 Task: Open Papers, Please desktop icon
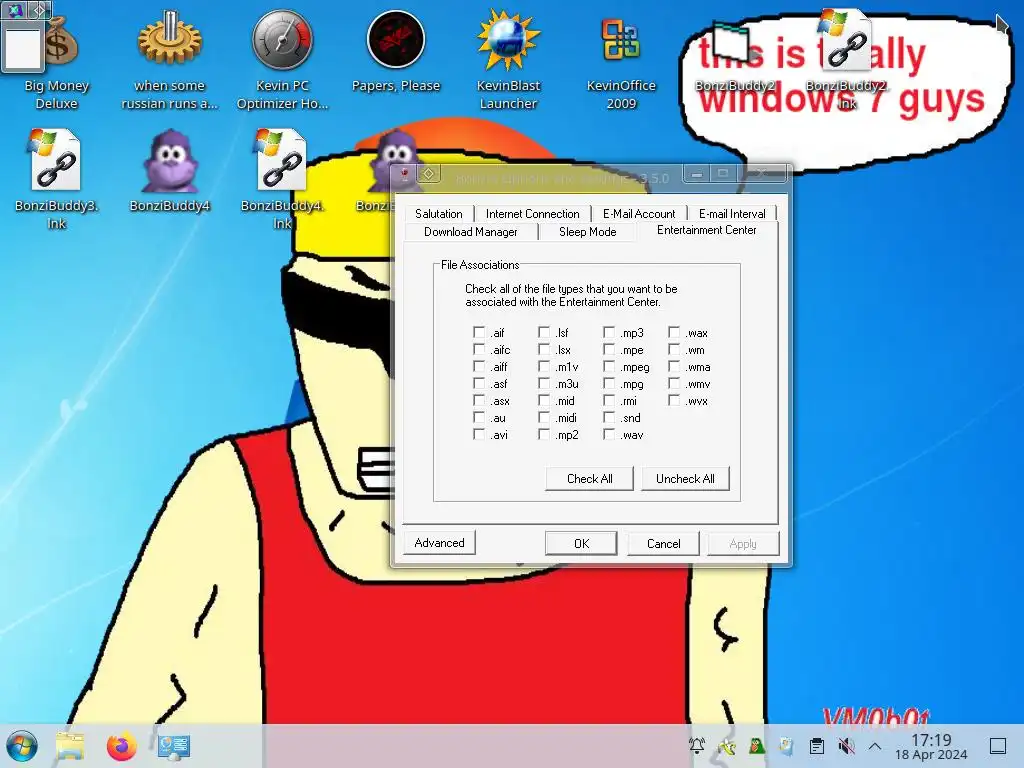click(396, 52)
